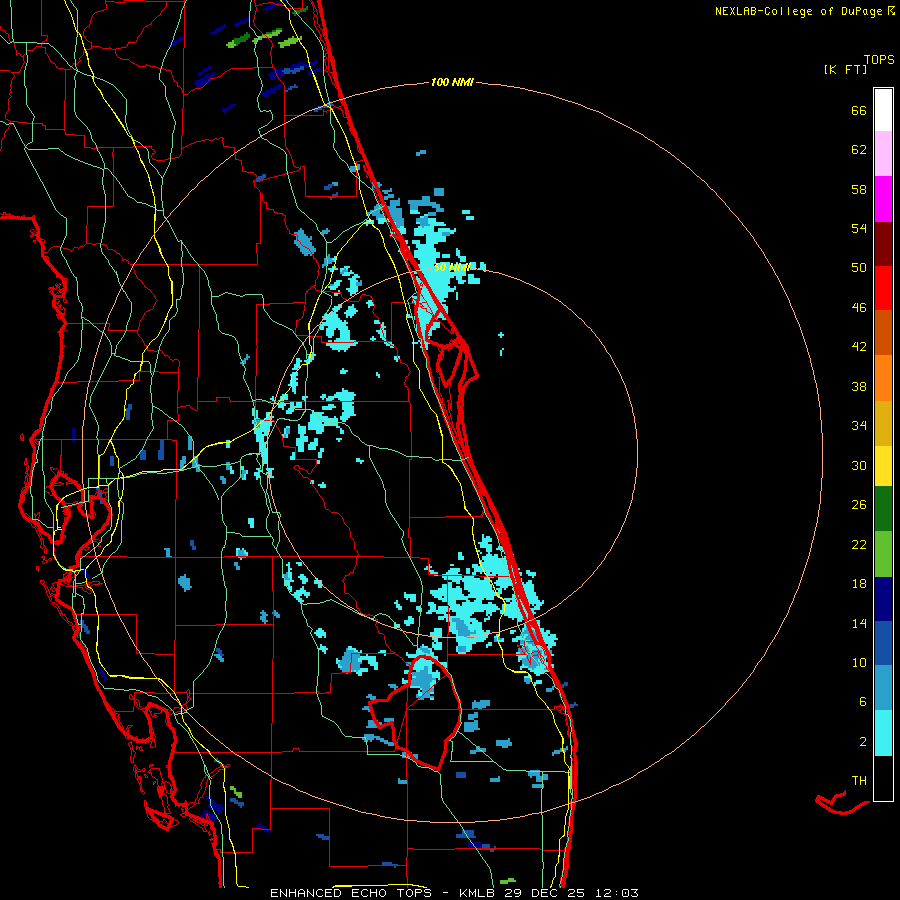Click the cyan legend swatch
Image resolution: width=900 pixels, height=900 pixels.
click(x=883, y=733)
